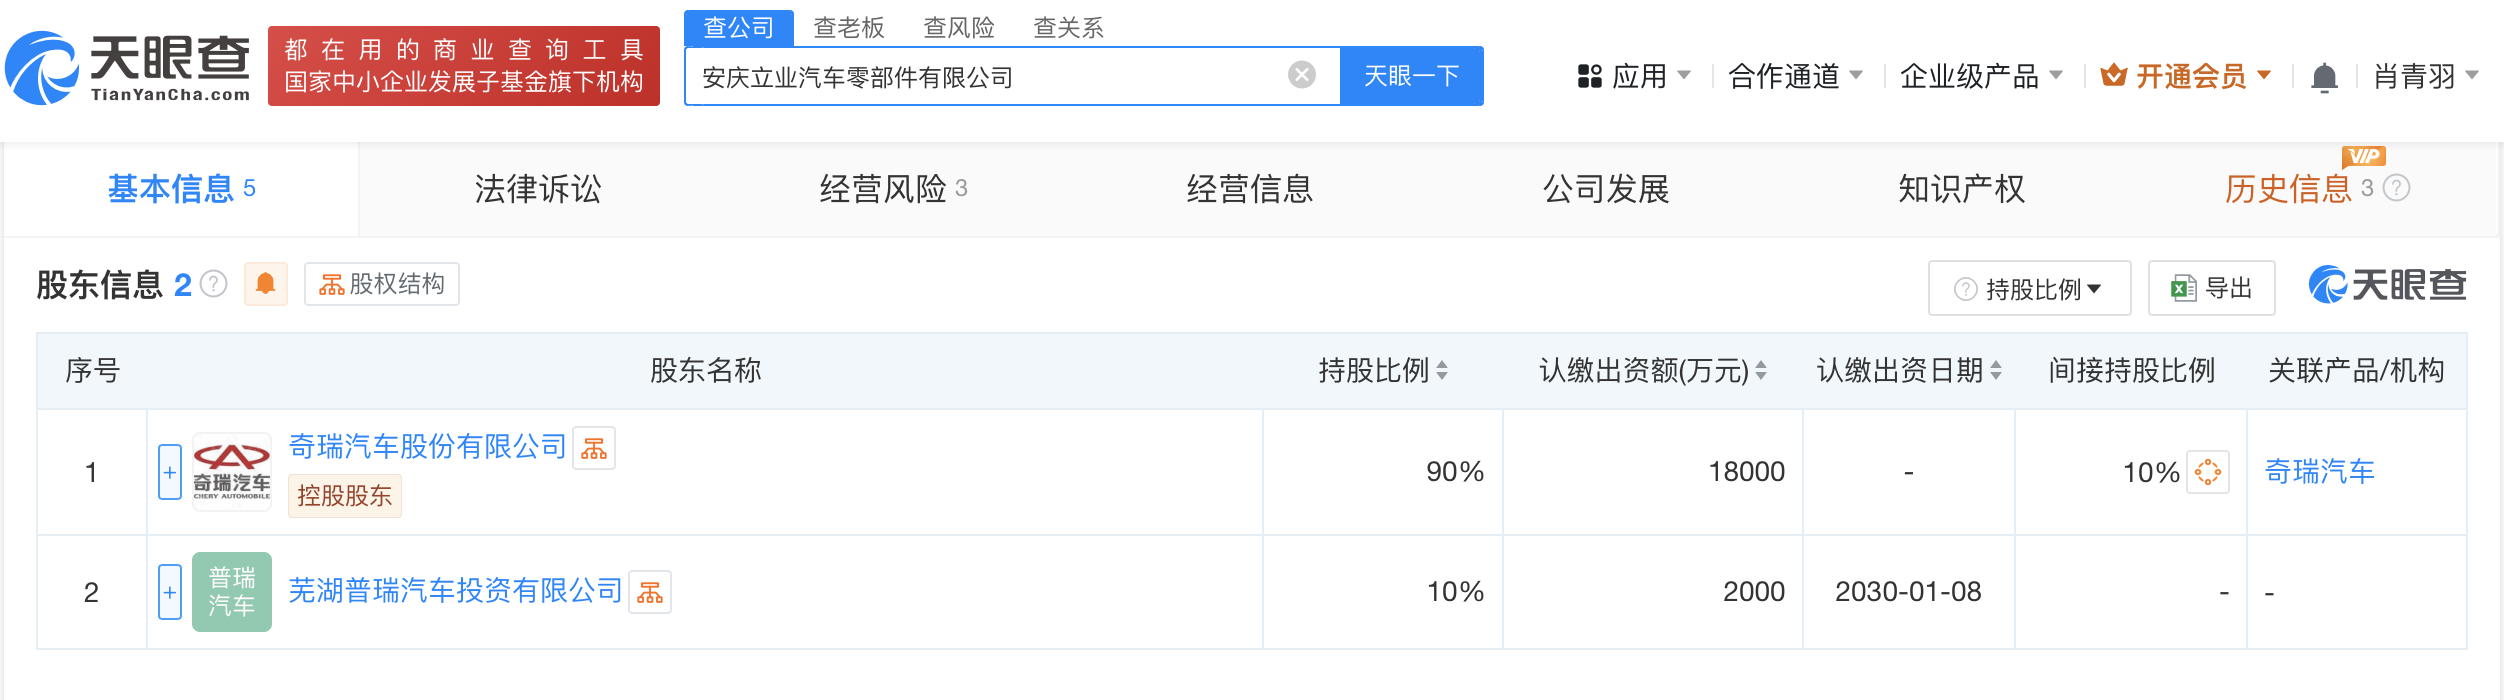Image resolution: width=2504 pixels, height=700 pixels.
Task: Switch to the 法律诉讼 tab
Action: [x=538, y=189]
